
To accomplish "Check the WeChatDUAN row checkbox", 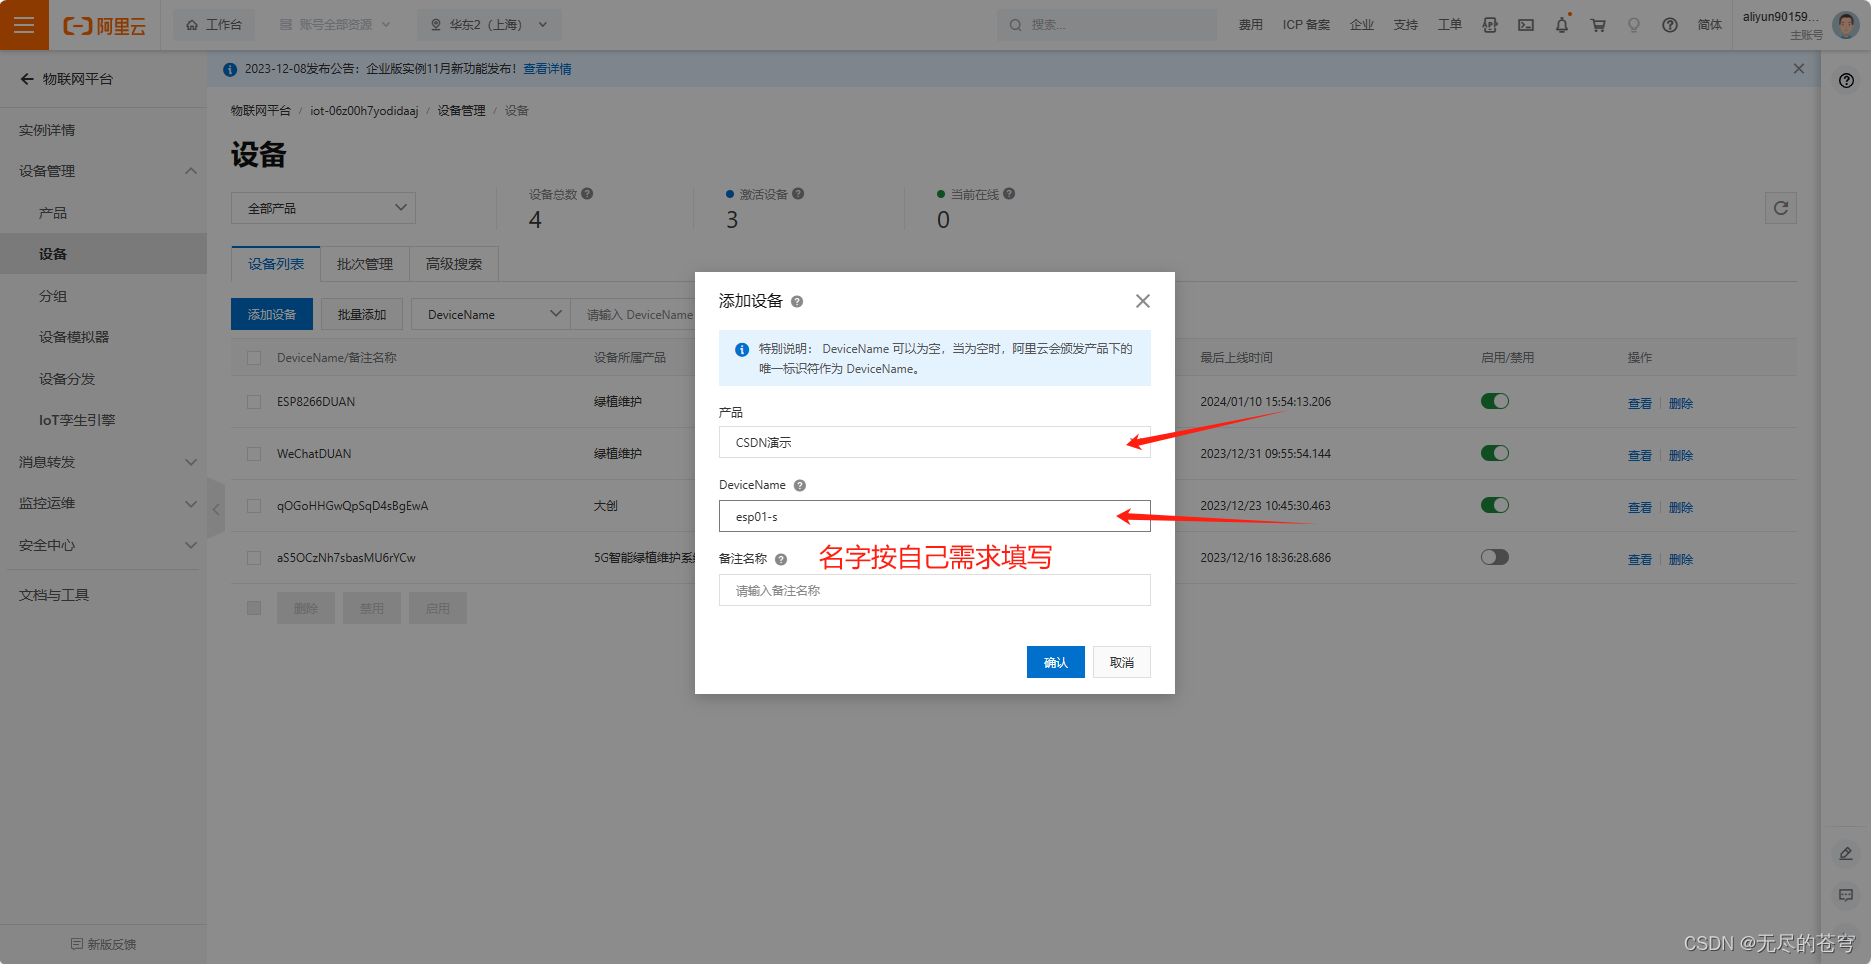I will tap(254, 454).
